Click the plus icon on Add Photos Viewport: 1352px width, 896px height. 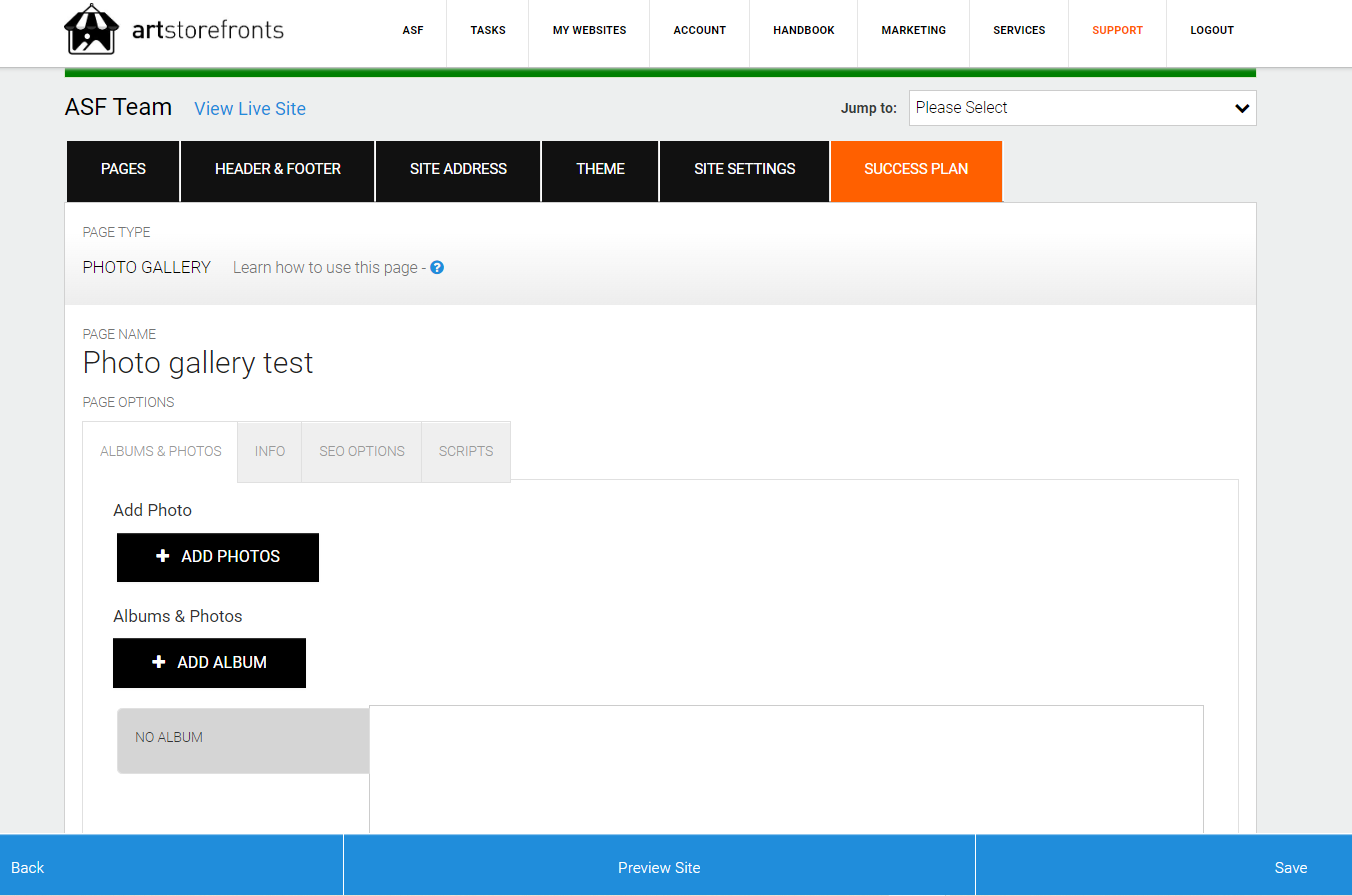click(163, 556)
